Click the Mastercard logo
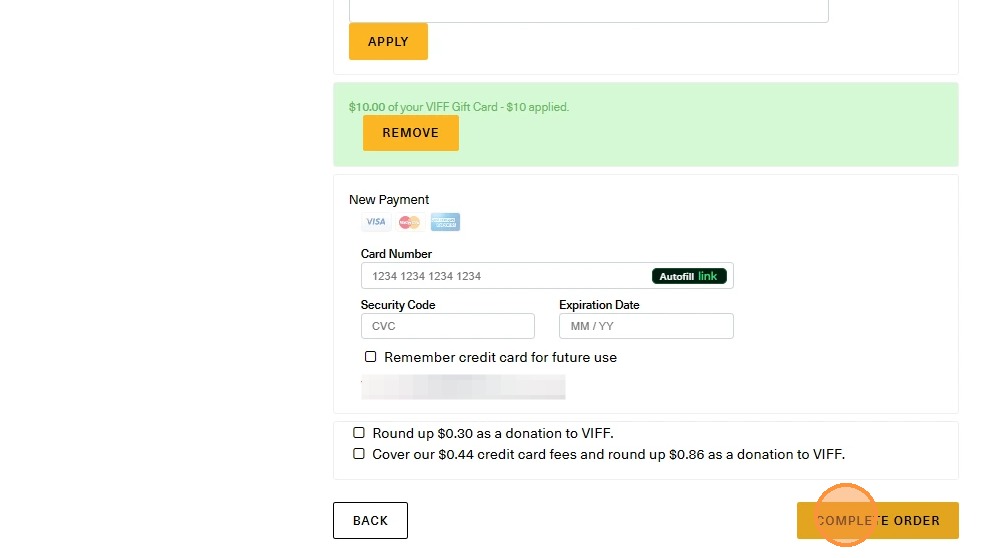 coord(409,222)
